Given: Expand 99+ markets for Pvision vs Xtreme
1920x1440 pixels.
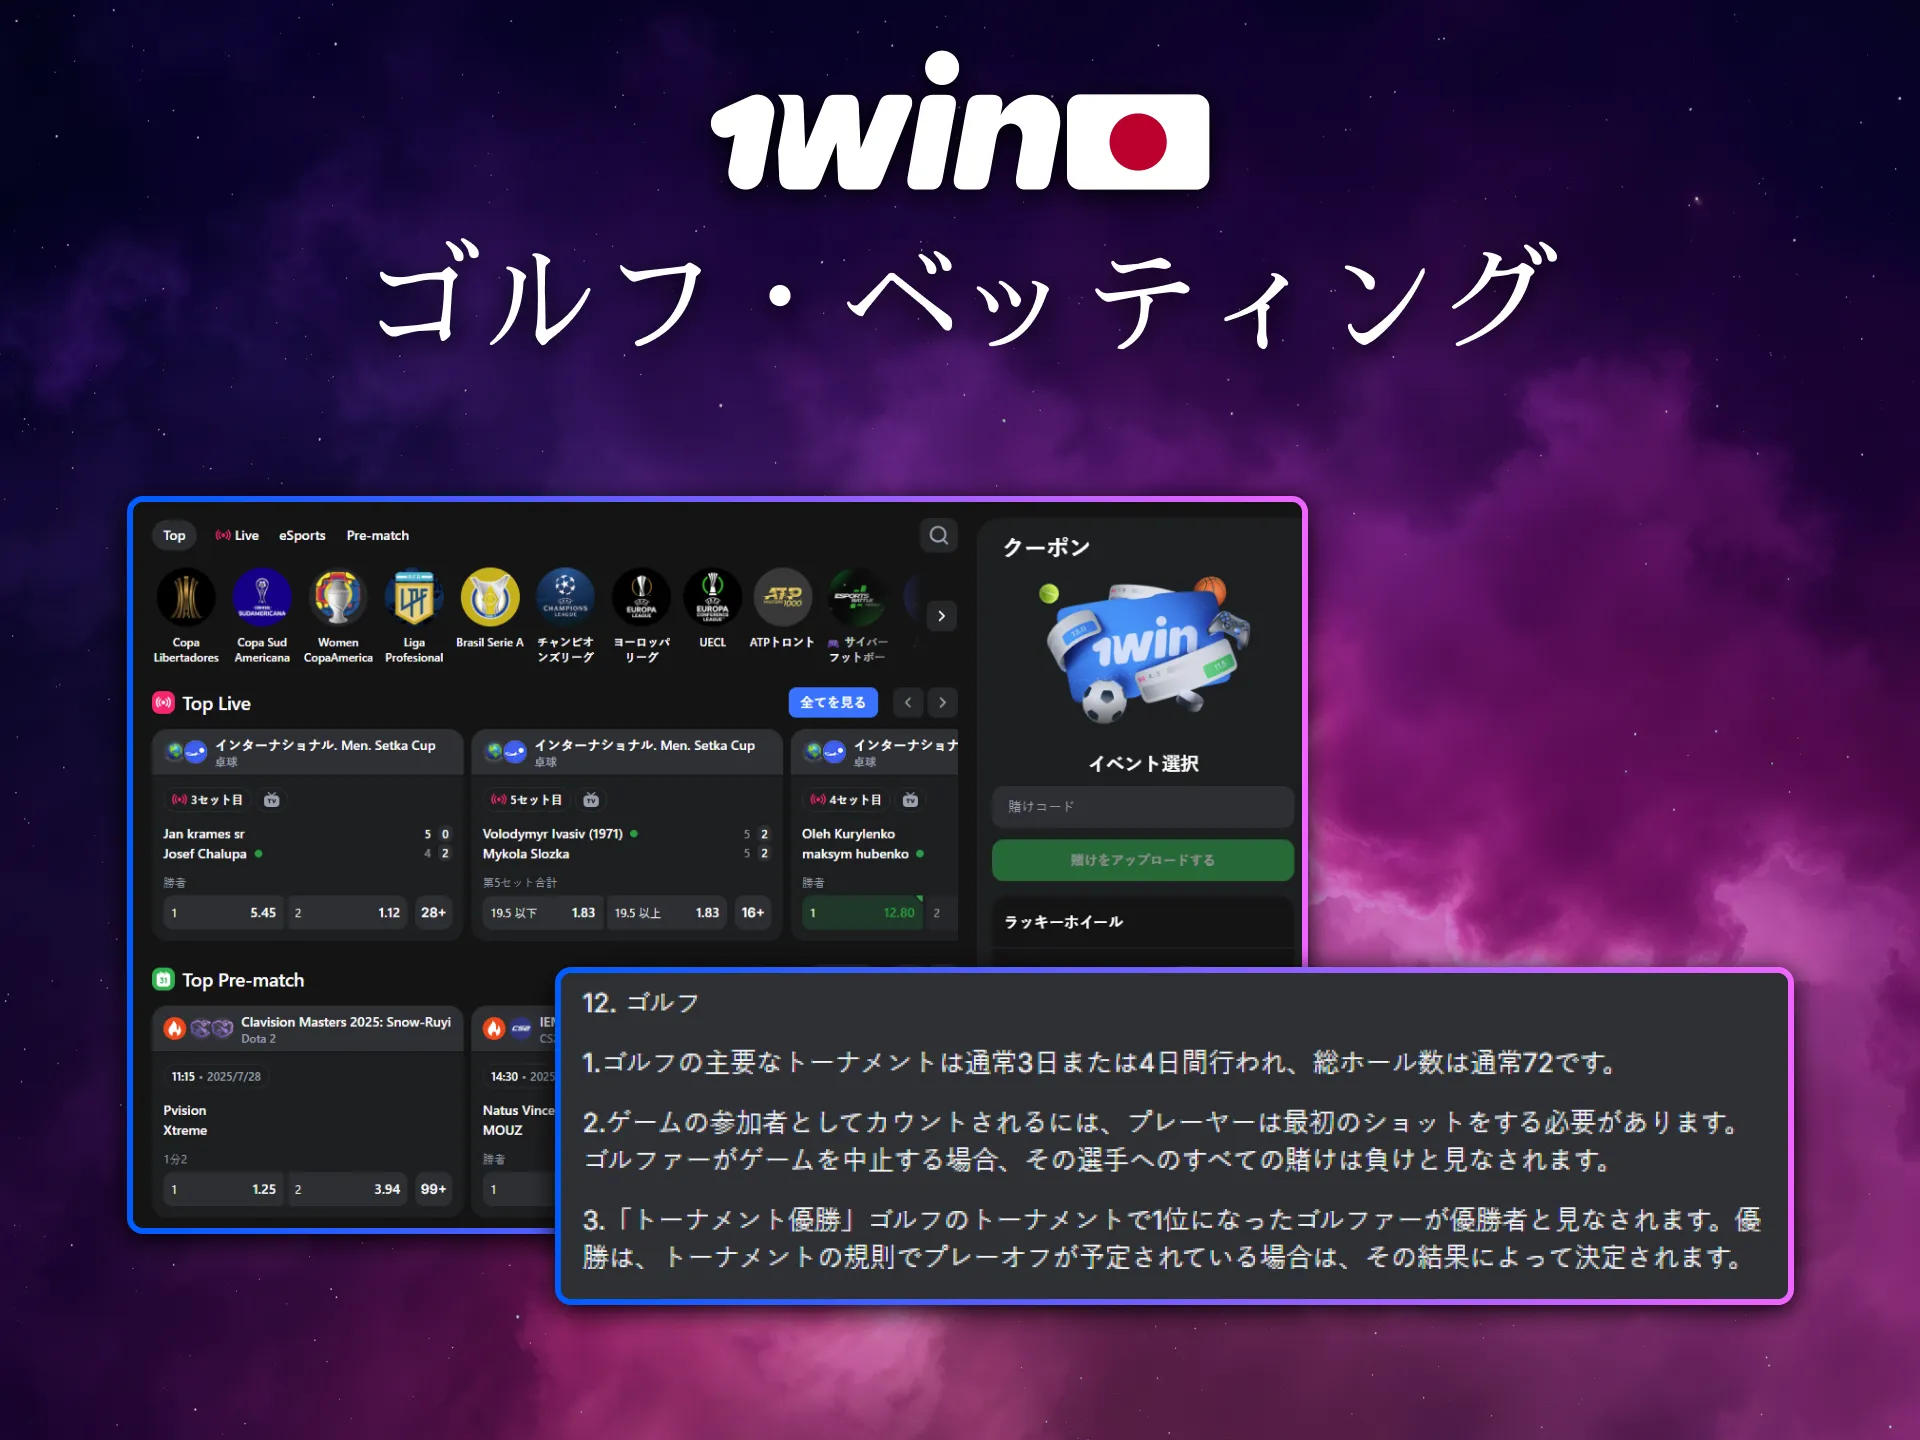Looking at the screenshot, I should click(x=433, y=1190).
